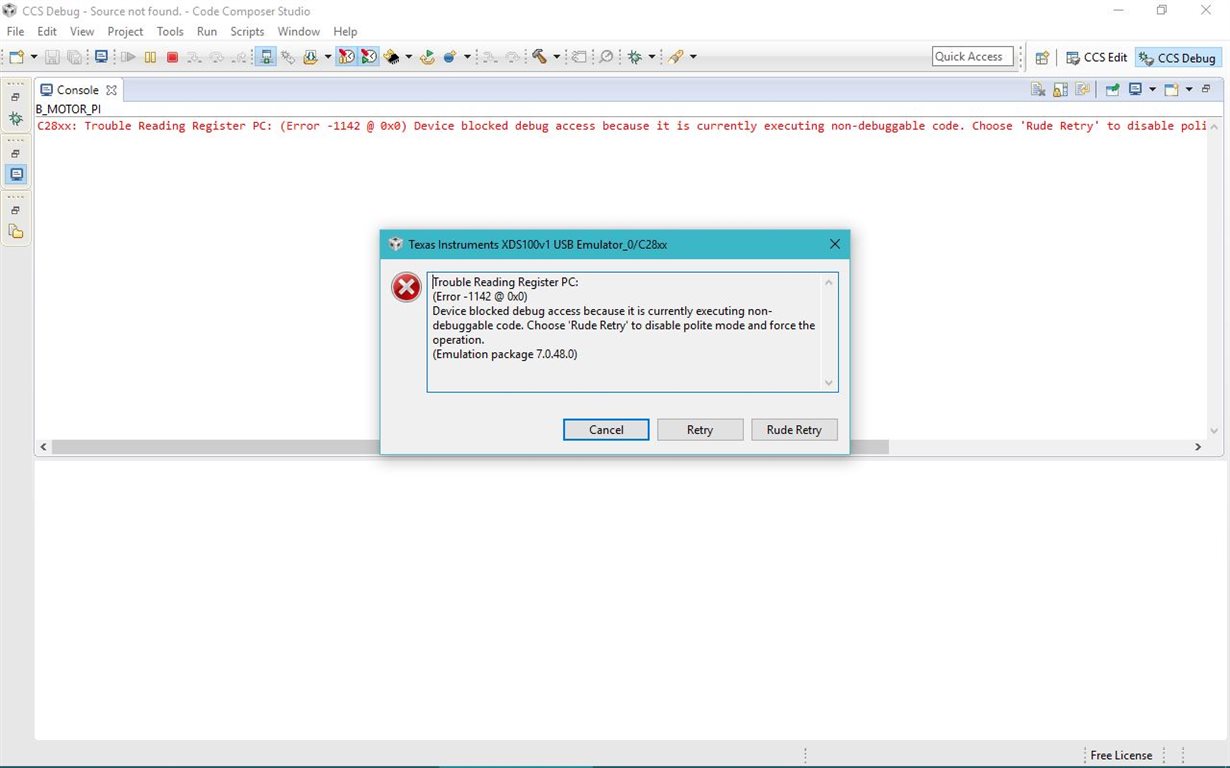The width and height of the screenshot is (1230, 768).
Task: Click the Build hammer icon
Action: [x=539, y=57]
